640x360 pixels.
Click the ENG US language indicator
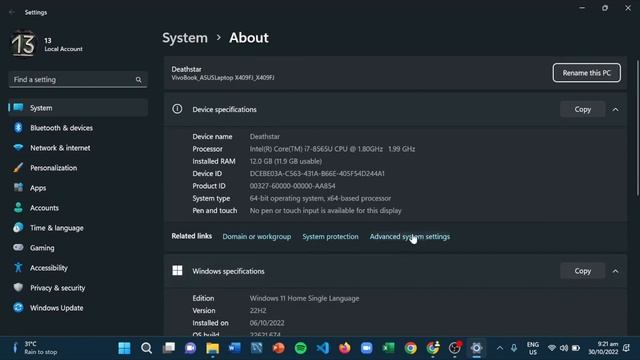(x=533, y=348)
